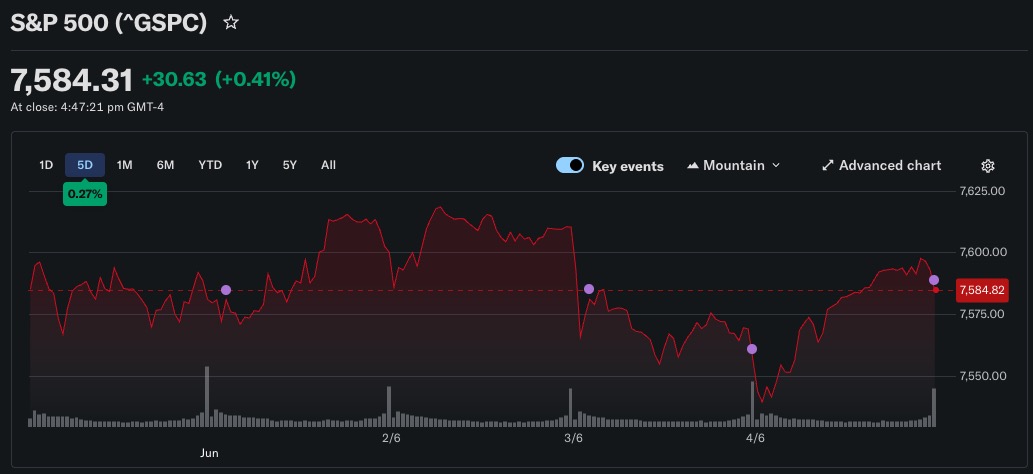Open the Advanced chart view

pos(881,165)
